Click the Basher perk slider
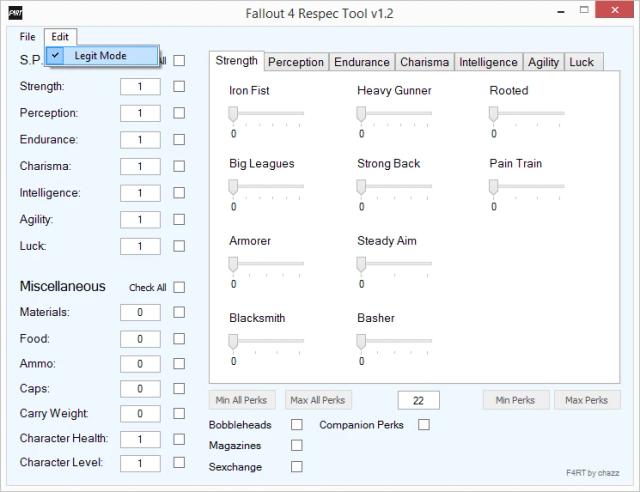 [394, 343]
